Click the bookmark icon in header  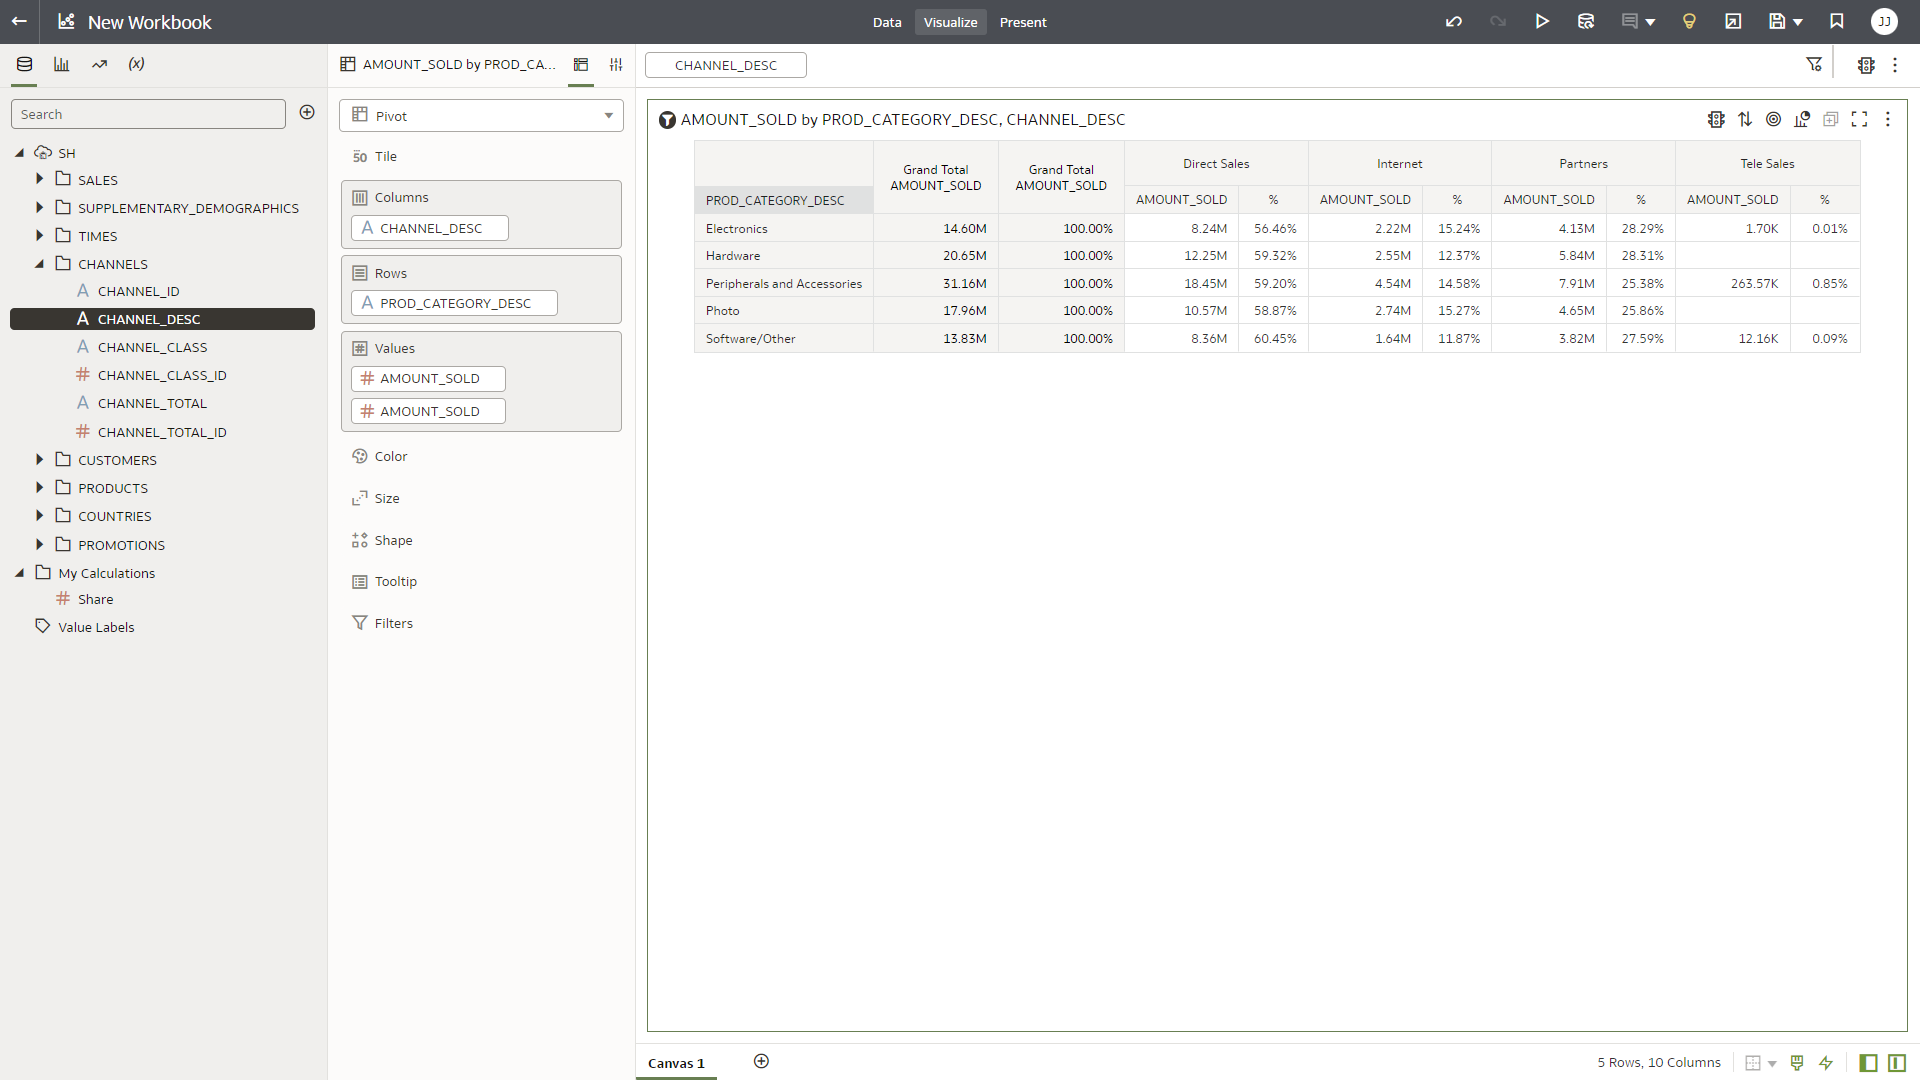coord(1837,22)
